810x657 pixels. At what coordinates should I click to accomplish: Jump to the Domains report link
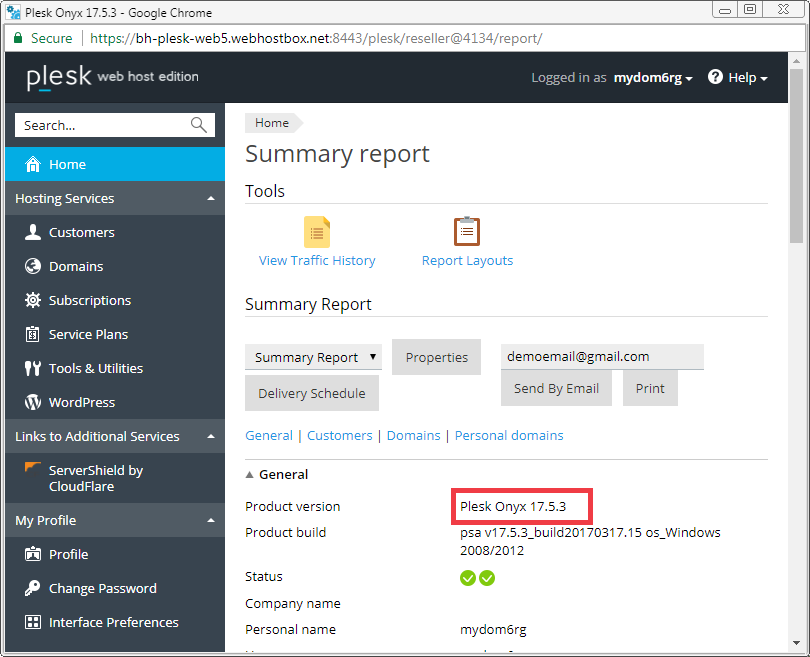point(414,435)
